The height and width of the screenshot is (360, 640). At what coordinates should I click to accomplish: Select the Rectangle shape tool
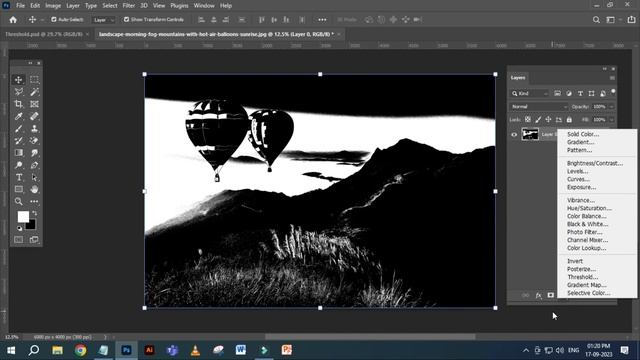[18, 189]
